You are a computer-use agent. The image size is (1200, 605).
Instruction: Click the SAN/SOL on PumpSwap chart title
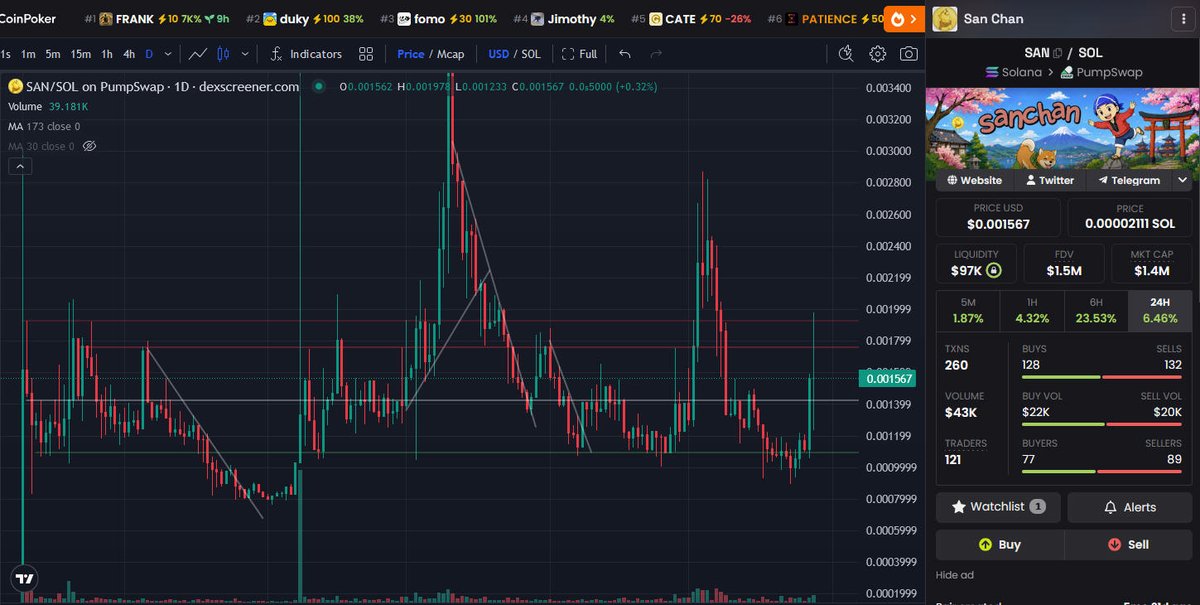(162, 87)
